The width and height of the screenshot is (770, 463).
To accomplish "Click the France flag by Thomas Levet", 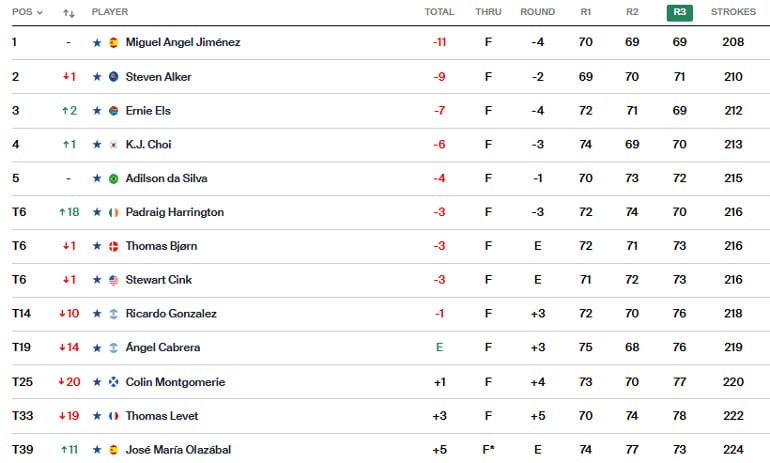I will pos(113,416).
